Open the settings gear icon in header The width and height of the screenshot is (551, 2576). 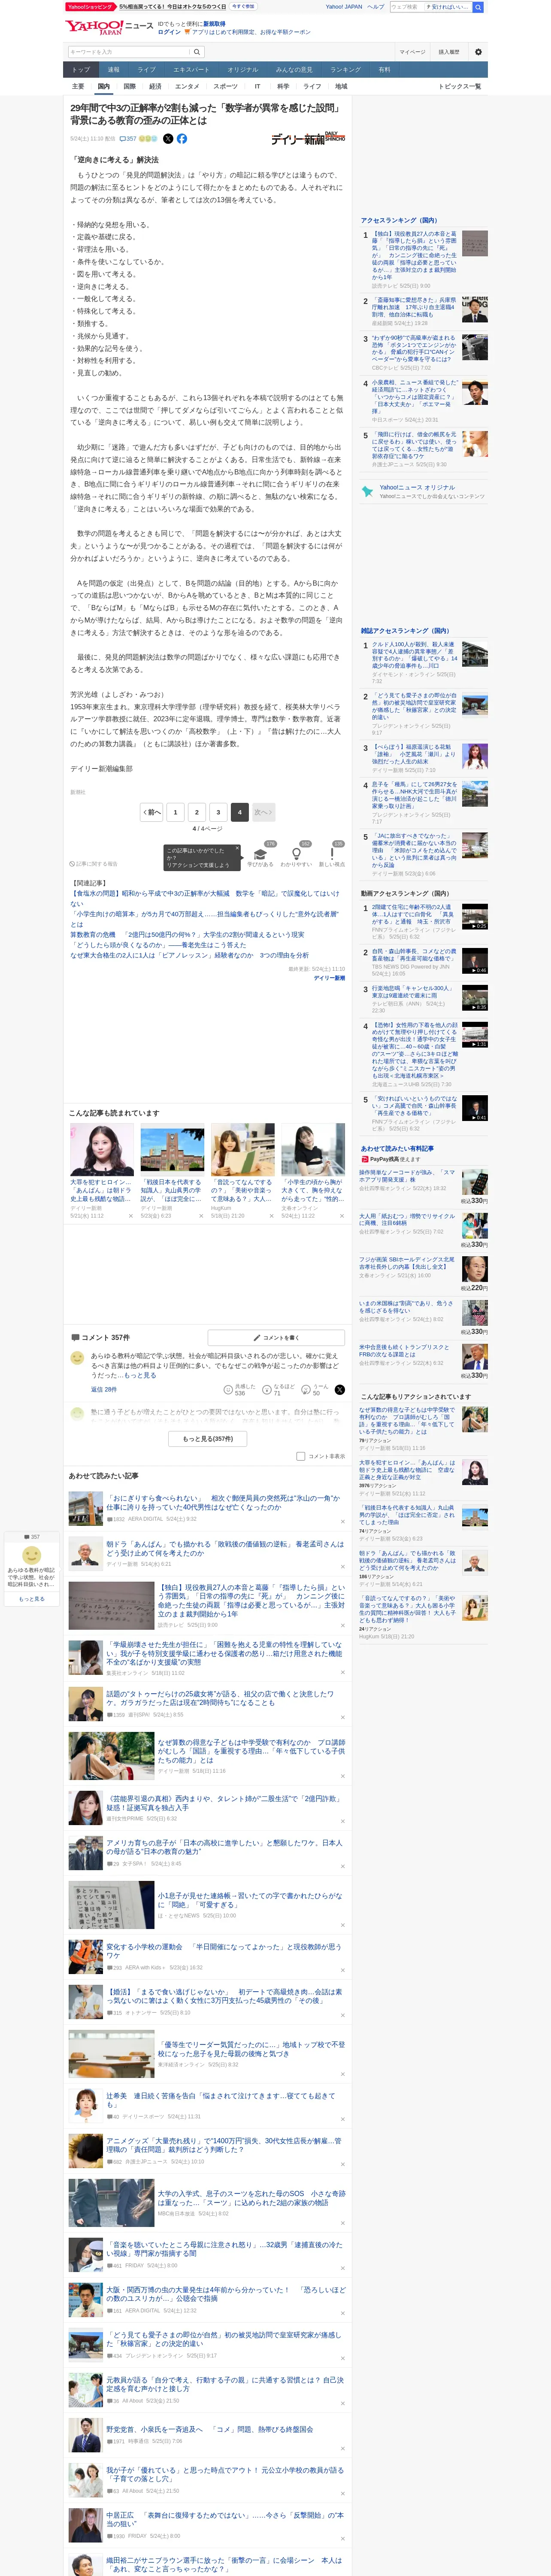point(478,52)
